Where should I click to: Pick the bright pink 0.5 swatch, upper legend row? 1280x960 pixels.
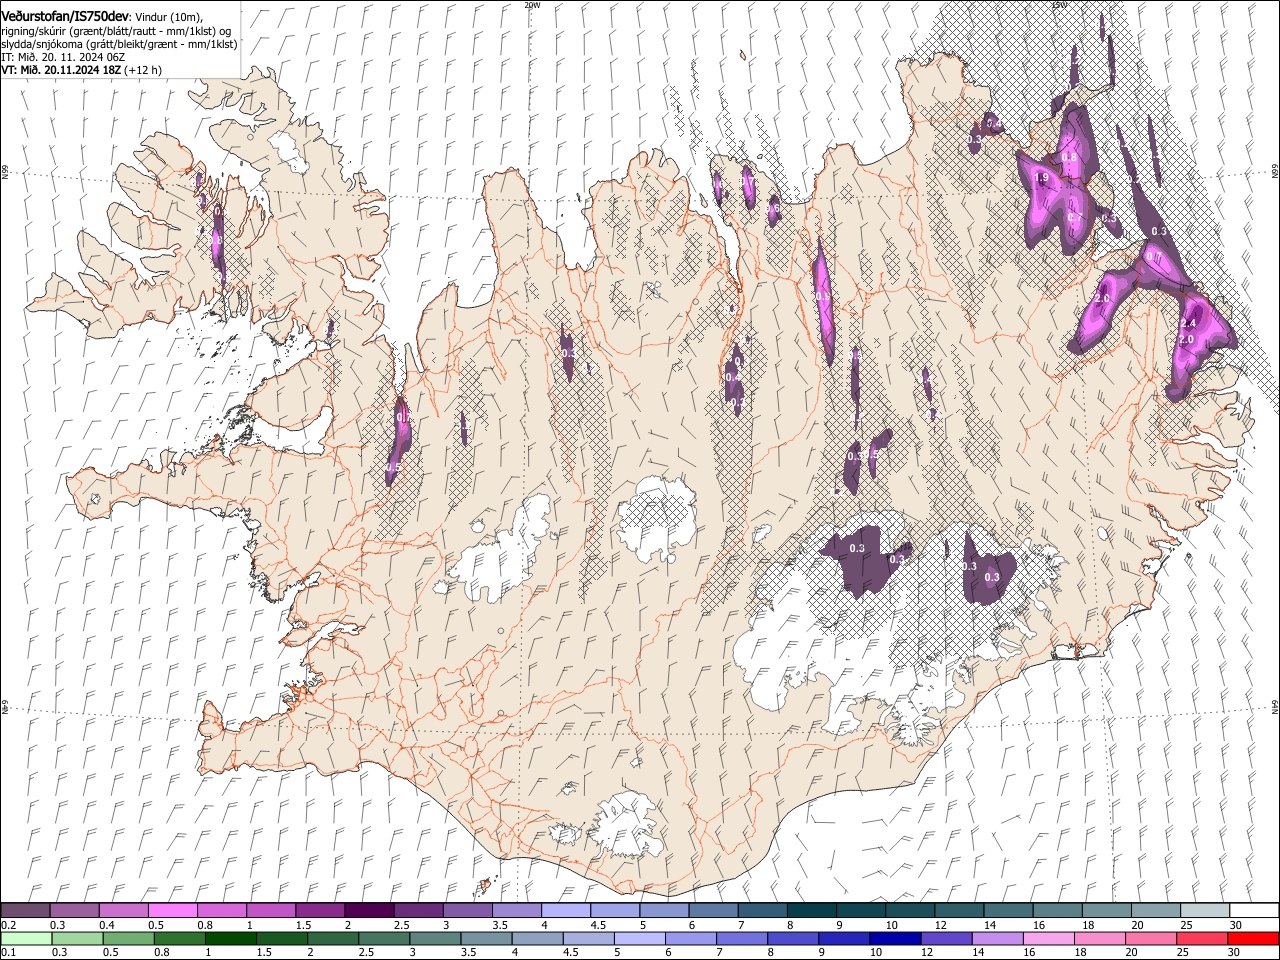point(172,910)
